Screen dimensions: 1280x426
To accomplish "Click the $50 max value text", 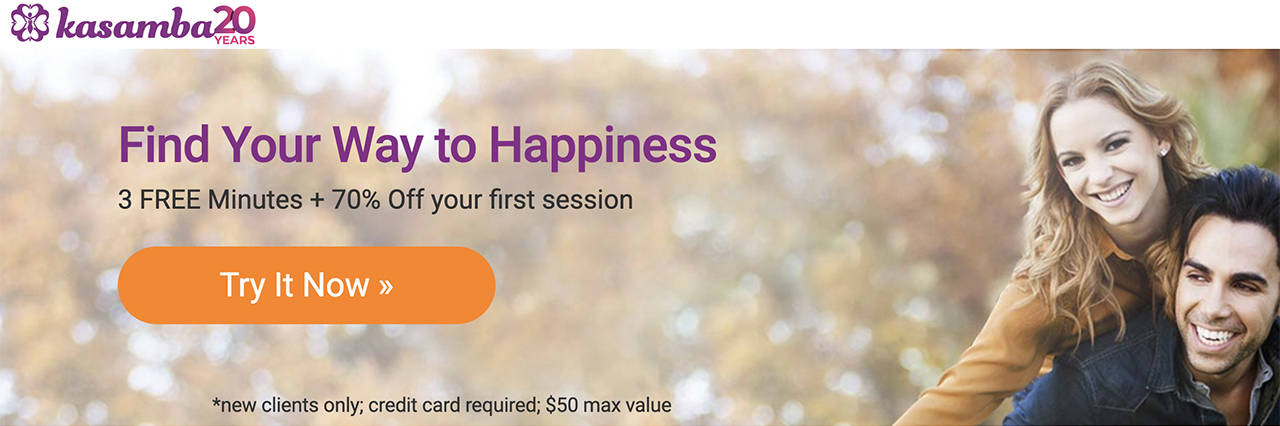I will [x=608, y=405].
